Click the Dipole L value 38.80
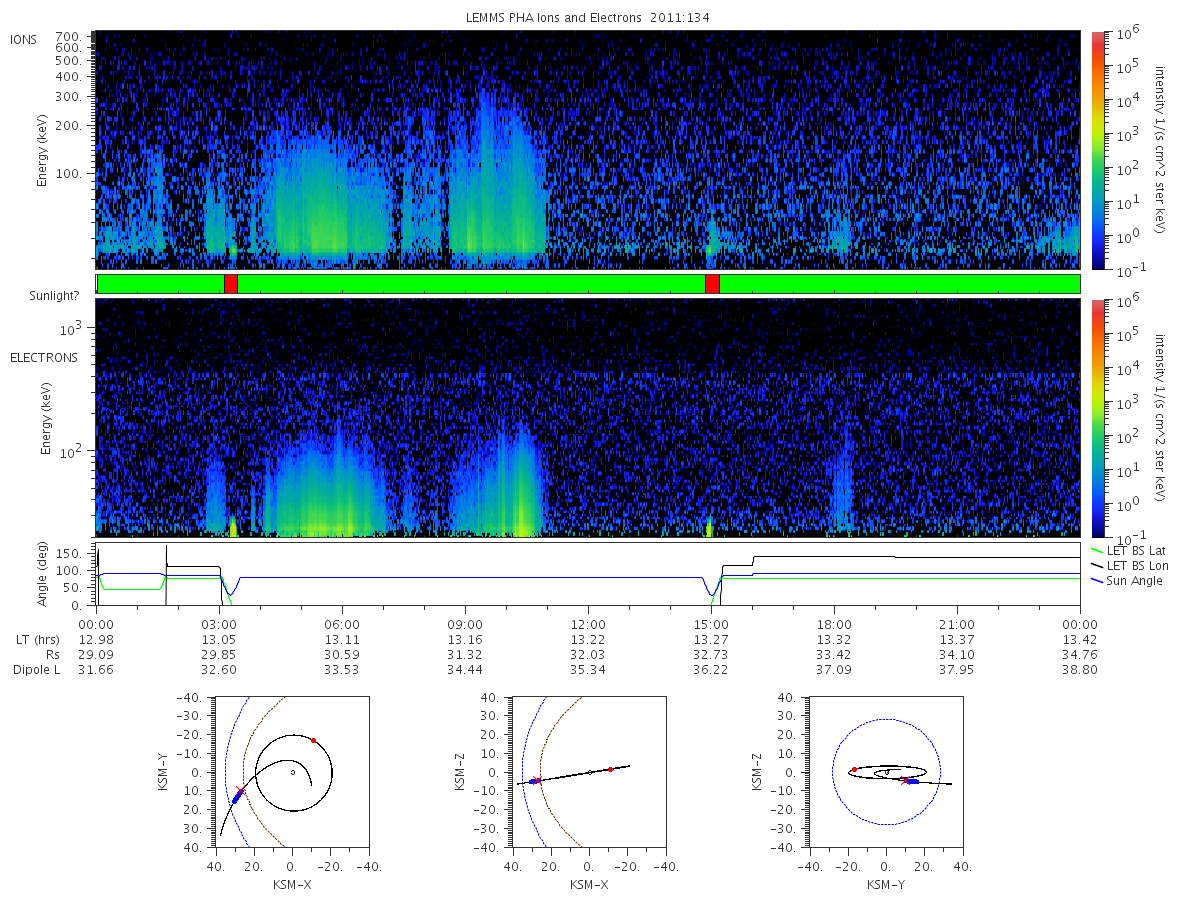This screenshot has height=900, width=1200. (x=1080, y=670)
